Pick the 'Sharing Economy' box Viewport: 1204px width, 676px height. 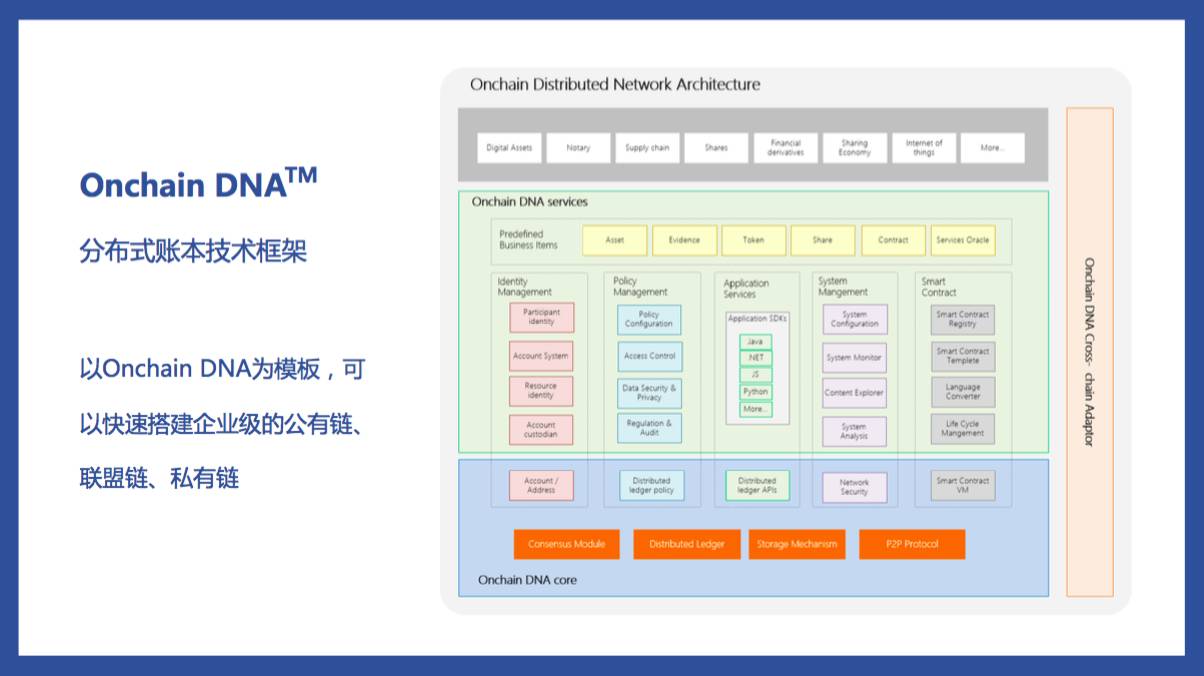855,148
